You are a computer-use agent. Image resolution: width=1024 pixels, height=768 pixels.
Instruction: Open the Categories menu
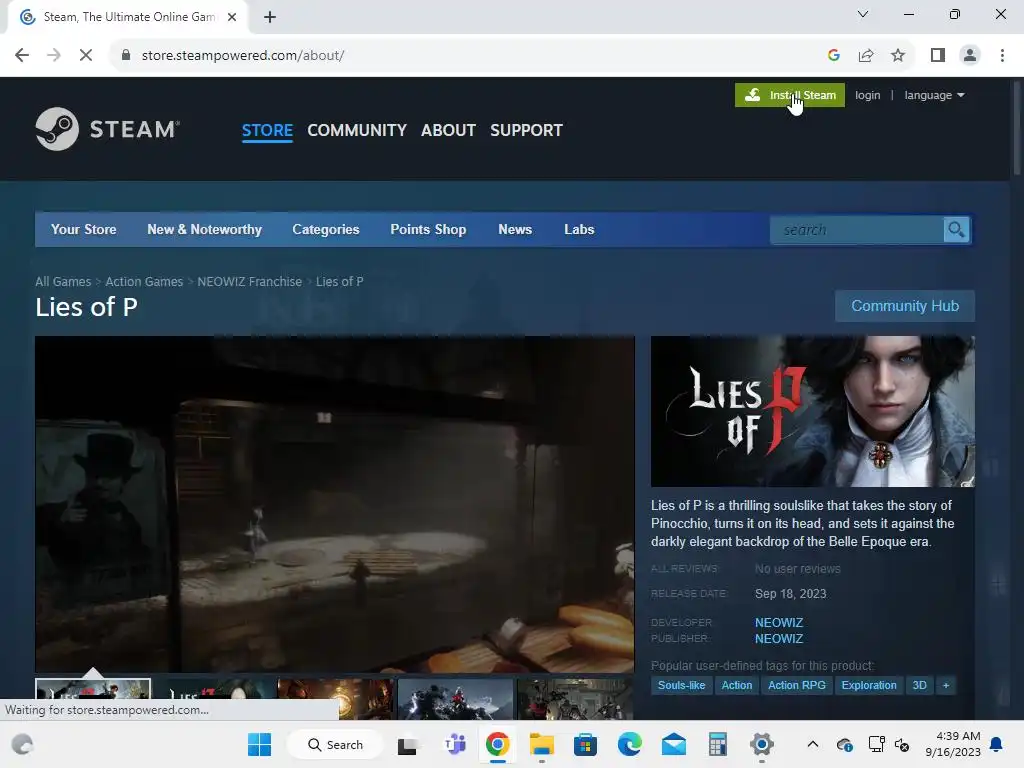point(326,229)
